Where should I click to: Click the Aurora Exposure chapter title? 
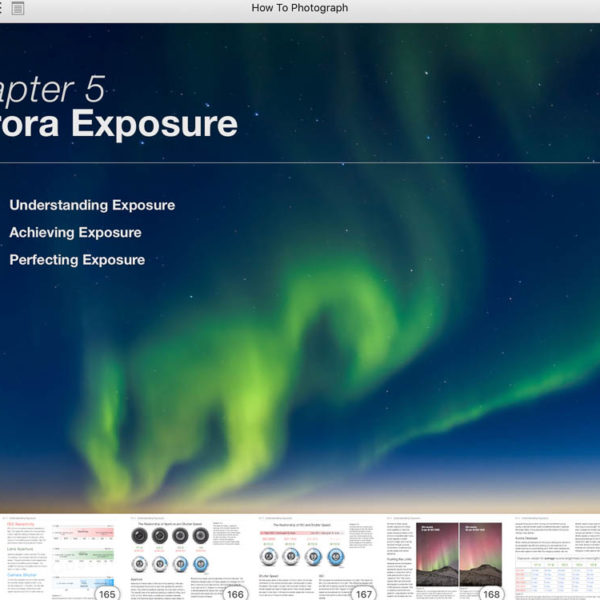tap(118, 125)
